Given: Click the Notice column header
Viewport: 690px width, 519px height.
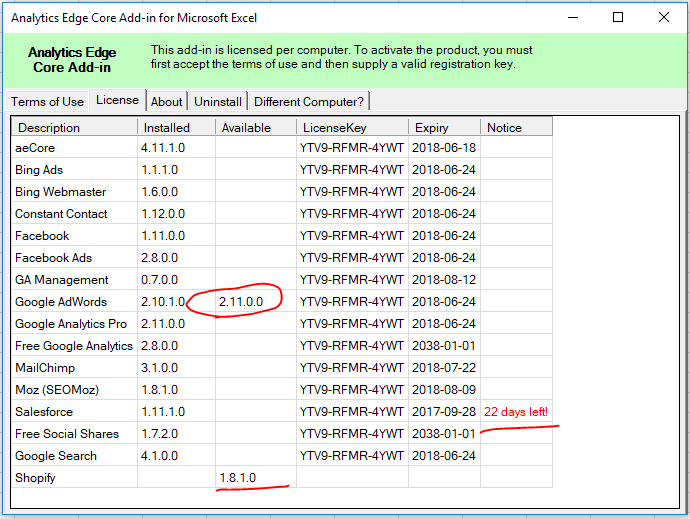Looking at the screenshot, I should pos(517,127).
